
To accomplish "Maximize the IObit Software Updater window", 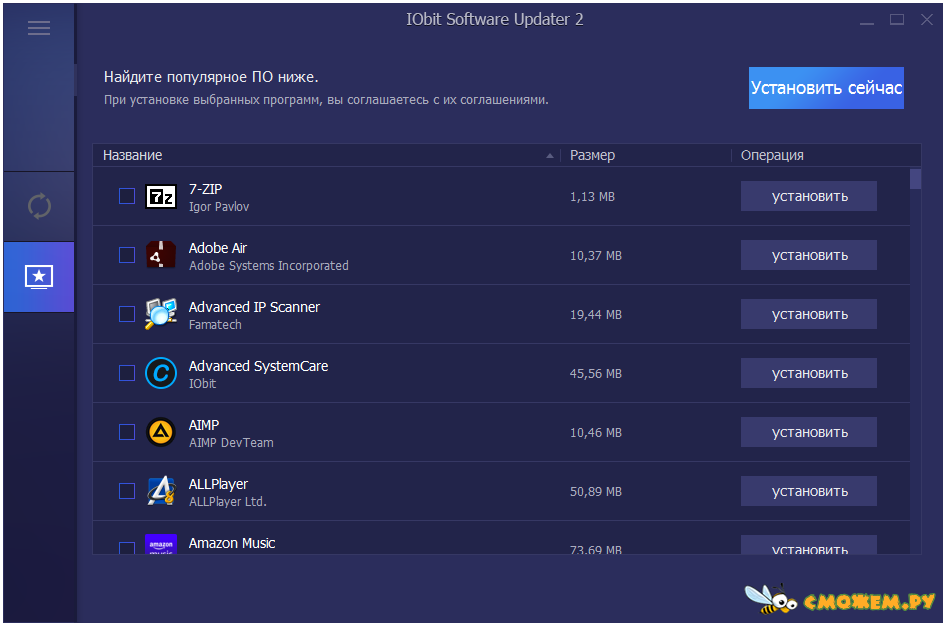I will tap(897, 20).
